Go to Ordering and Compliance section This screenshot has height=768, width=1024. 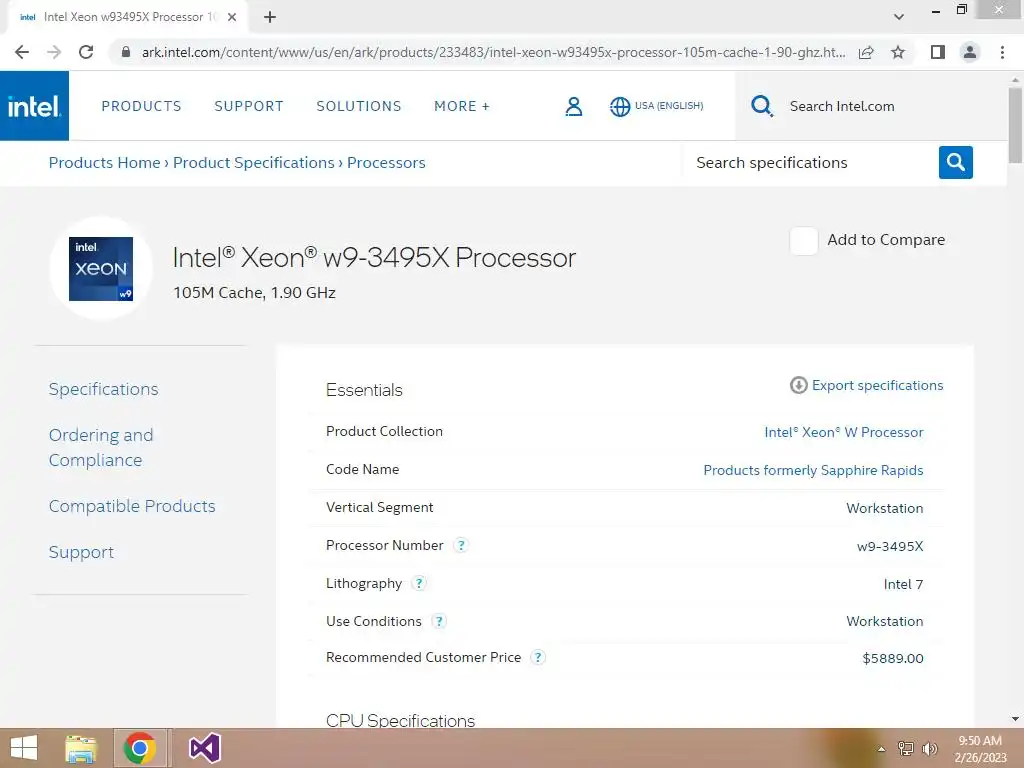tap(101, 447)
